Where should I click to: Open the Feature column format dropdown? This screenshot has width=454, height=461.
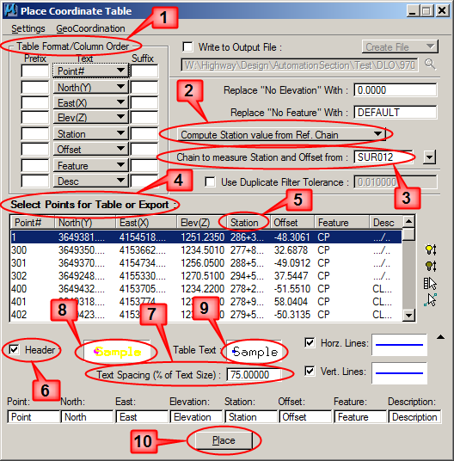pyautogui.click(x=90, y=165)
